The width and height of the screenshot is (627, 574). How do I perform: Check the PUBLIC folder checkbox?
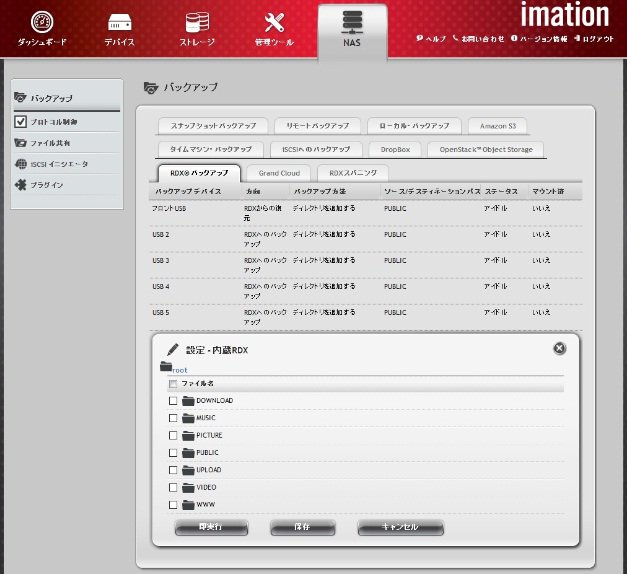[x=173, y=453]
